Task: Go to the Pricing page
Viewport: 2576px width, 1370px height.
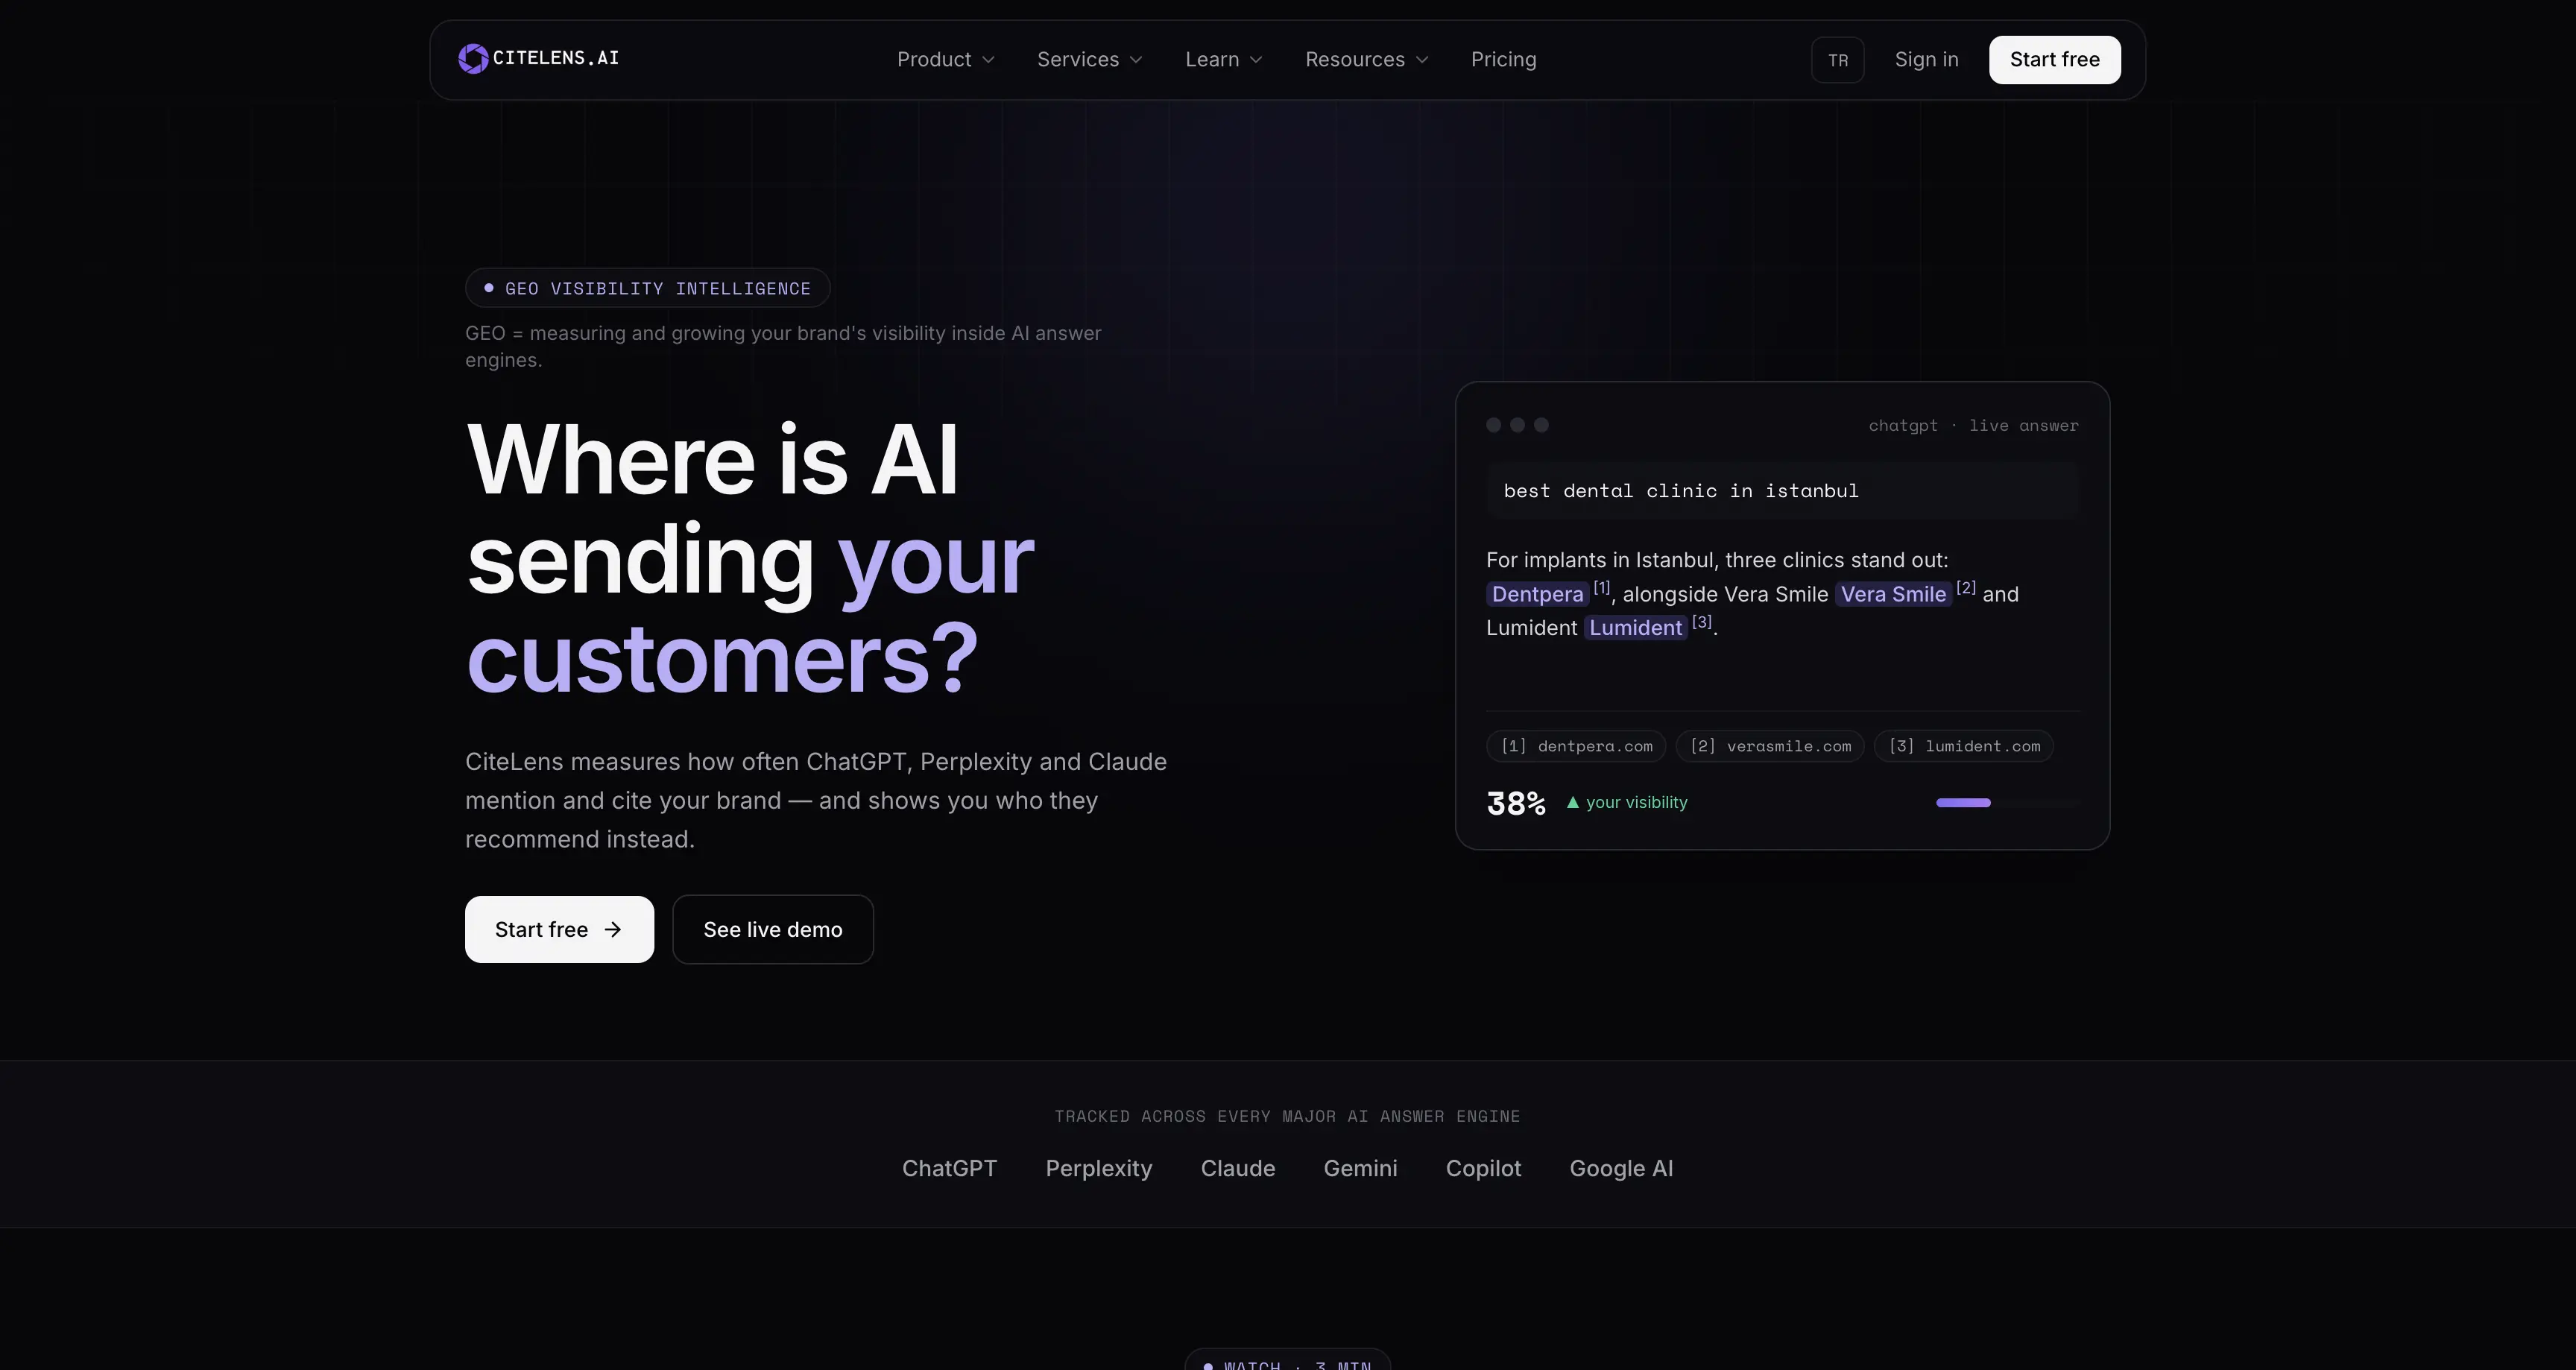Action: (1503, 59)
